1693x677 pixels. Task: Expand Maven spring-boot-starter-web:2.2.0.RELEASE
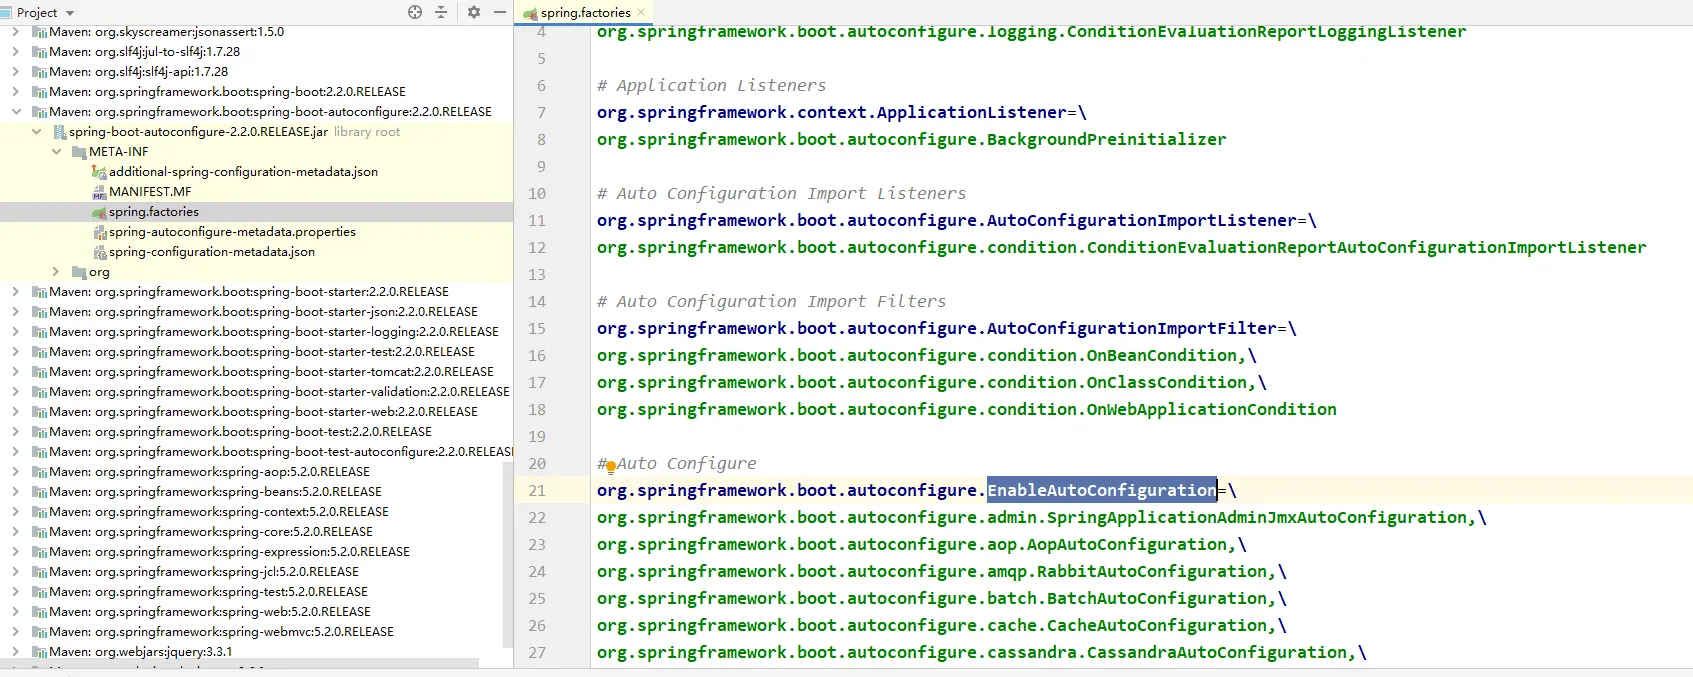(x=16, y=412)
